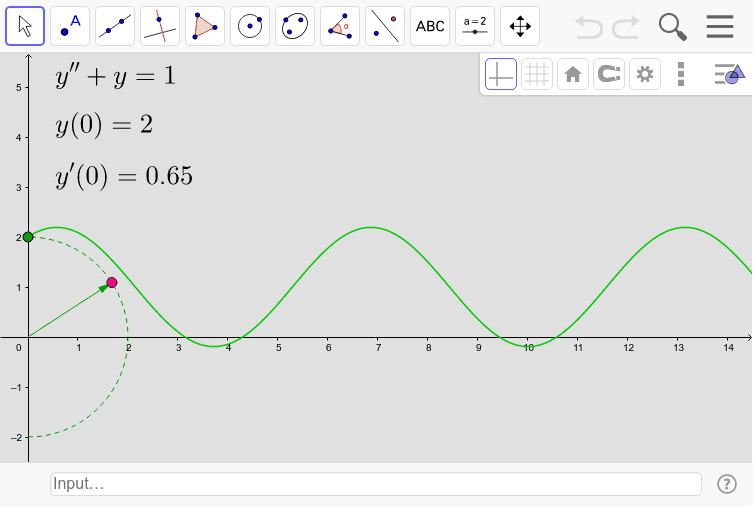The image size is (754, 507).
Task: Open graphics settings gear
Action: 645,74
